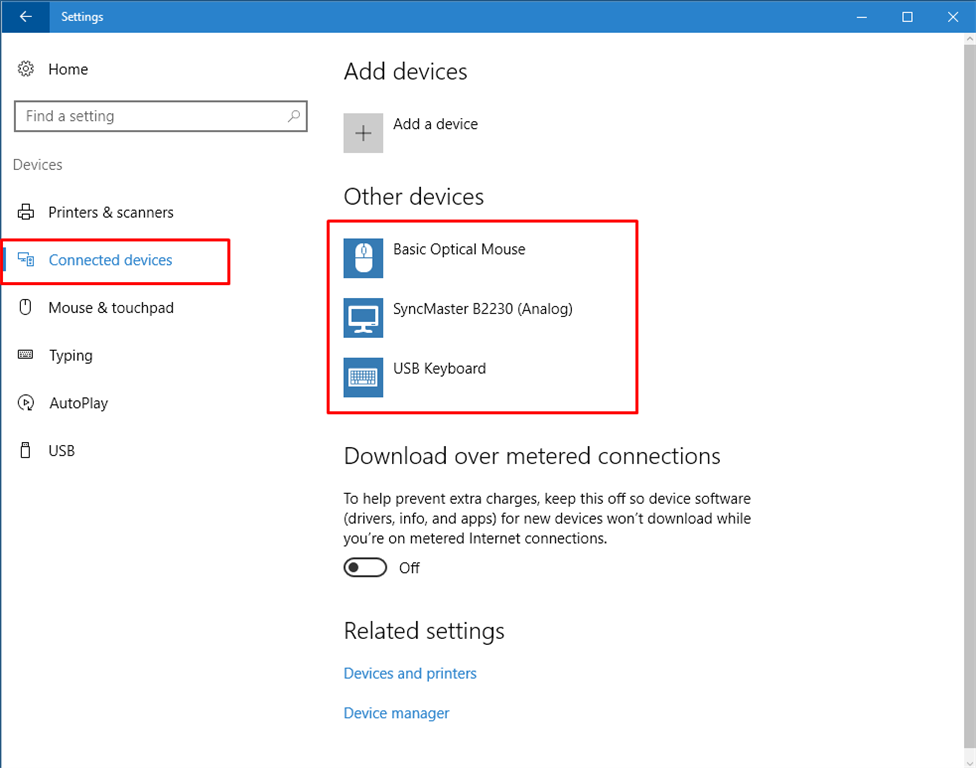Go to Typing settings page

[x=71, y=356]
